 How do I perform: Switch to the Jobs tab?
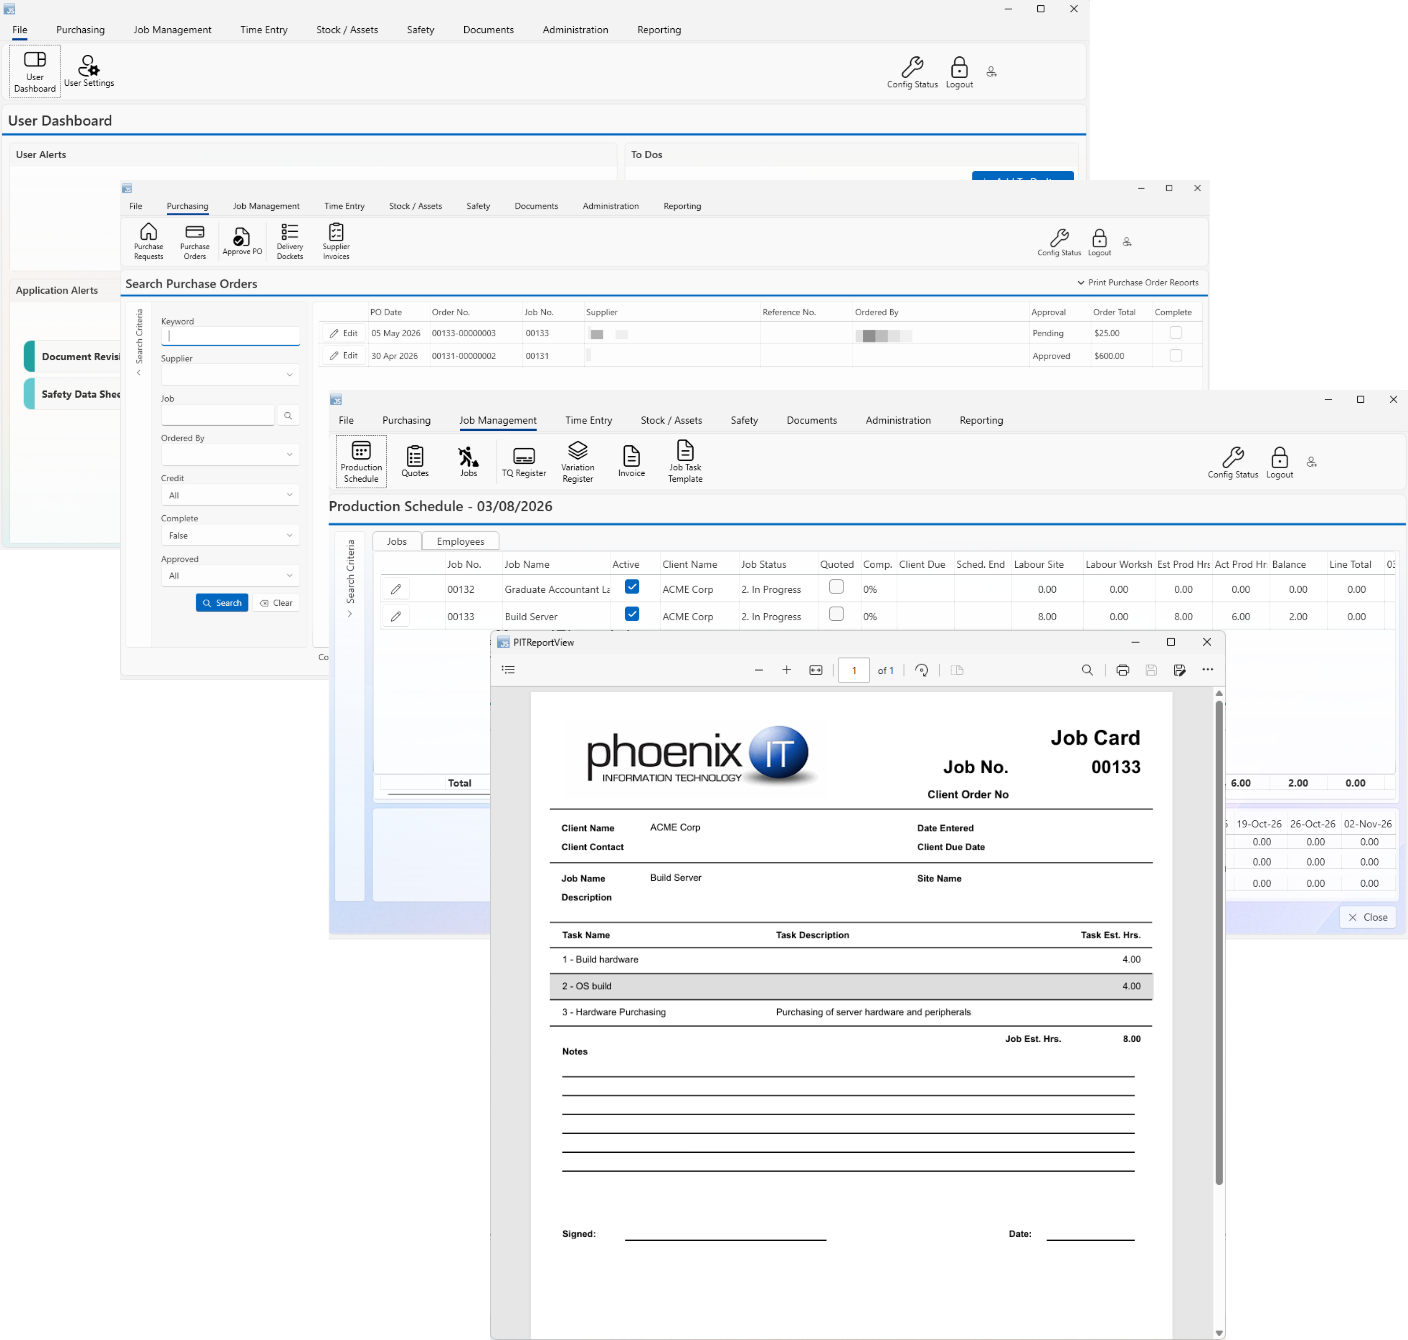coord(397,541)
